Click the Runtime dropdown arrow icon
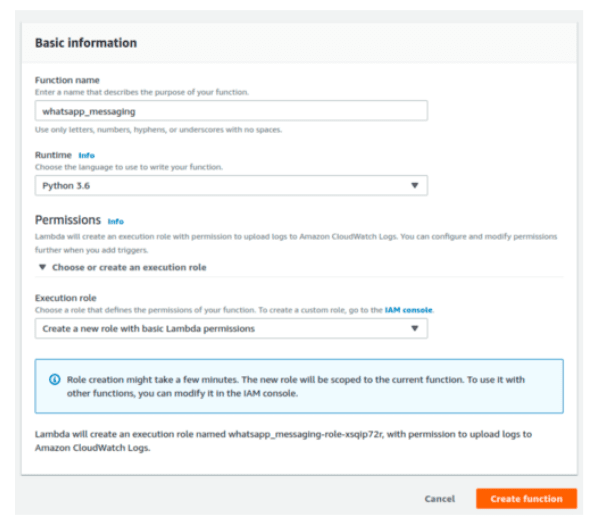Screen dimensions: 600x527 [414, 186]
